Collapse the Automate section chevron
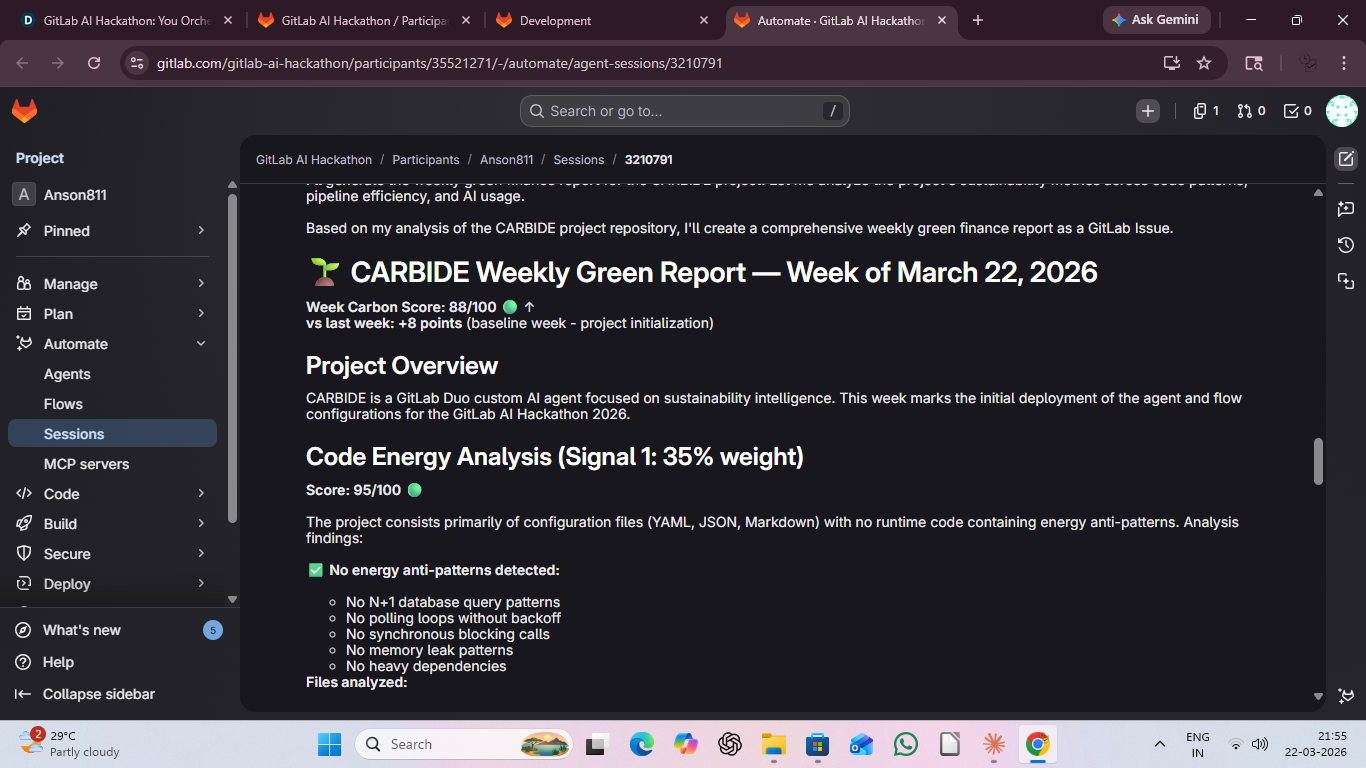The height and width of the screenshot is (768, 1366). (201, 344)
